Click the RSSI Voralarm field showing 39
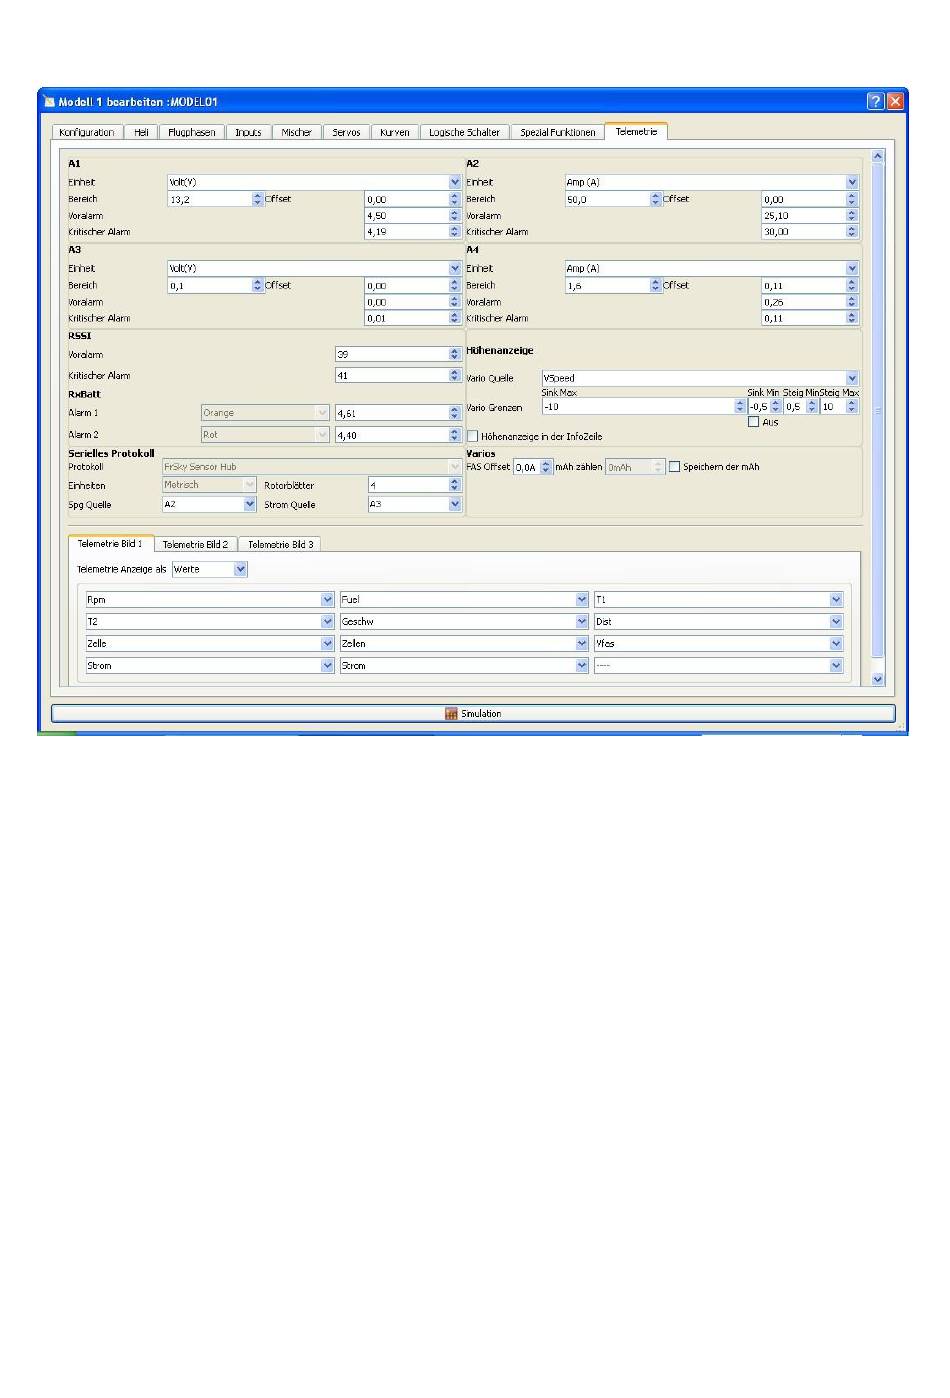The height and width of the screenshot is (1398, 950). coord(398,354)
